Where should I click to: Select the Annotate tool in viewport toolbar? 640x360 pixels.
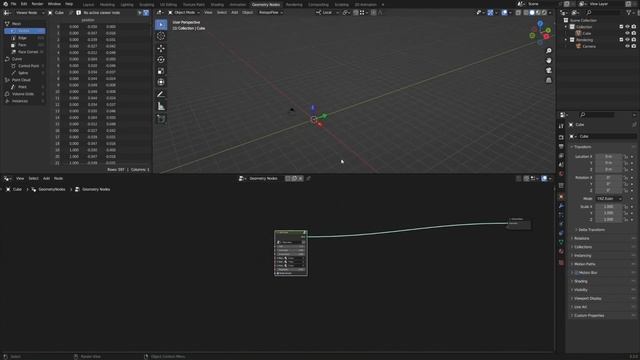(161, 94)
